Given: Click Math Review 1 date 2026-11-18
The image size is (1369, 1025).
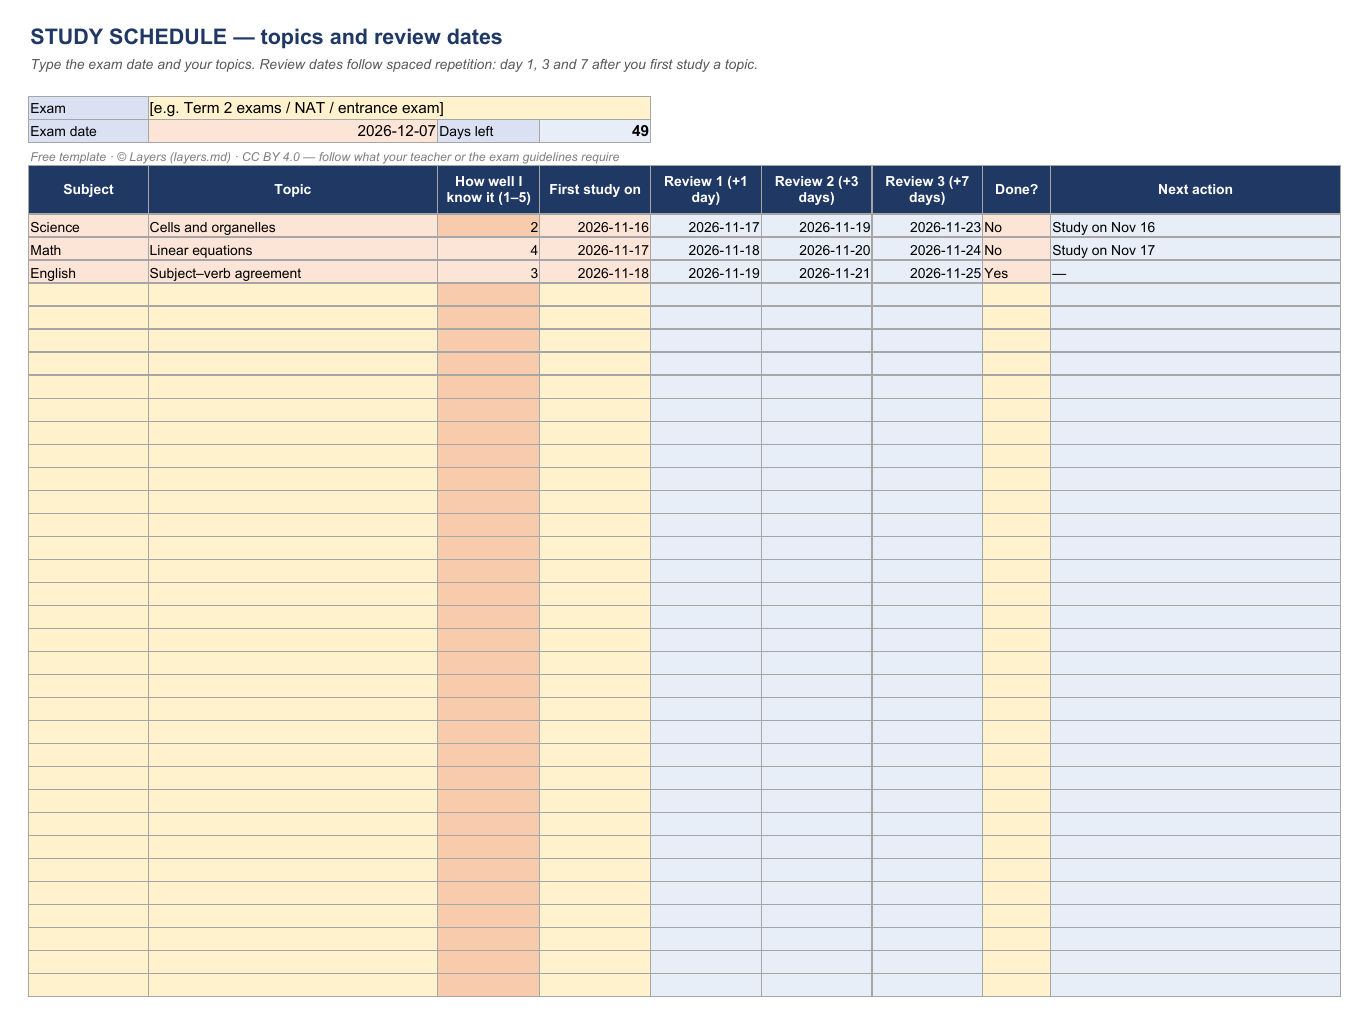Looking at the screenshot, I should click(706, 250).
